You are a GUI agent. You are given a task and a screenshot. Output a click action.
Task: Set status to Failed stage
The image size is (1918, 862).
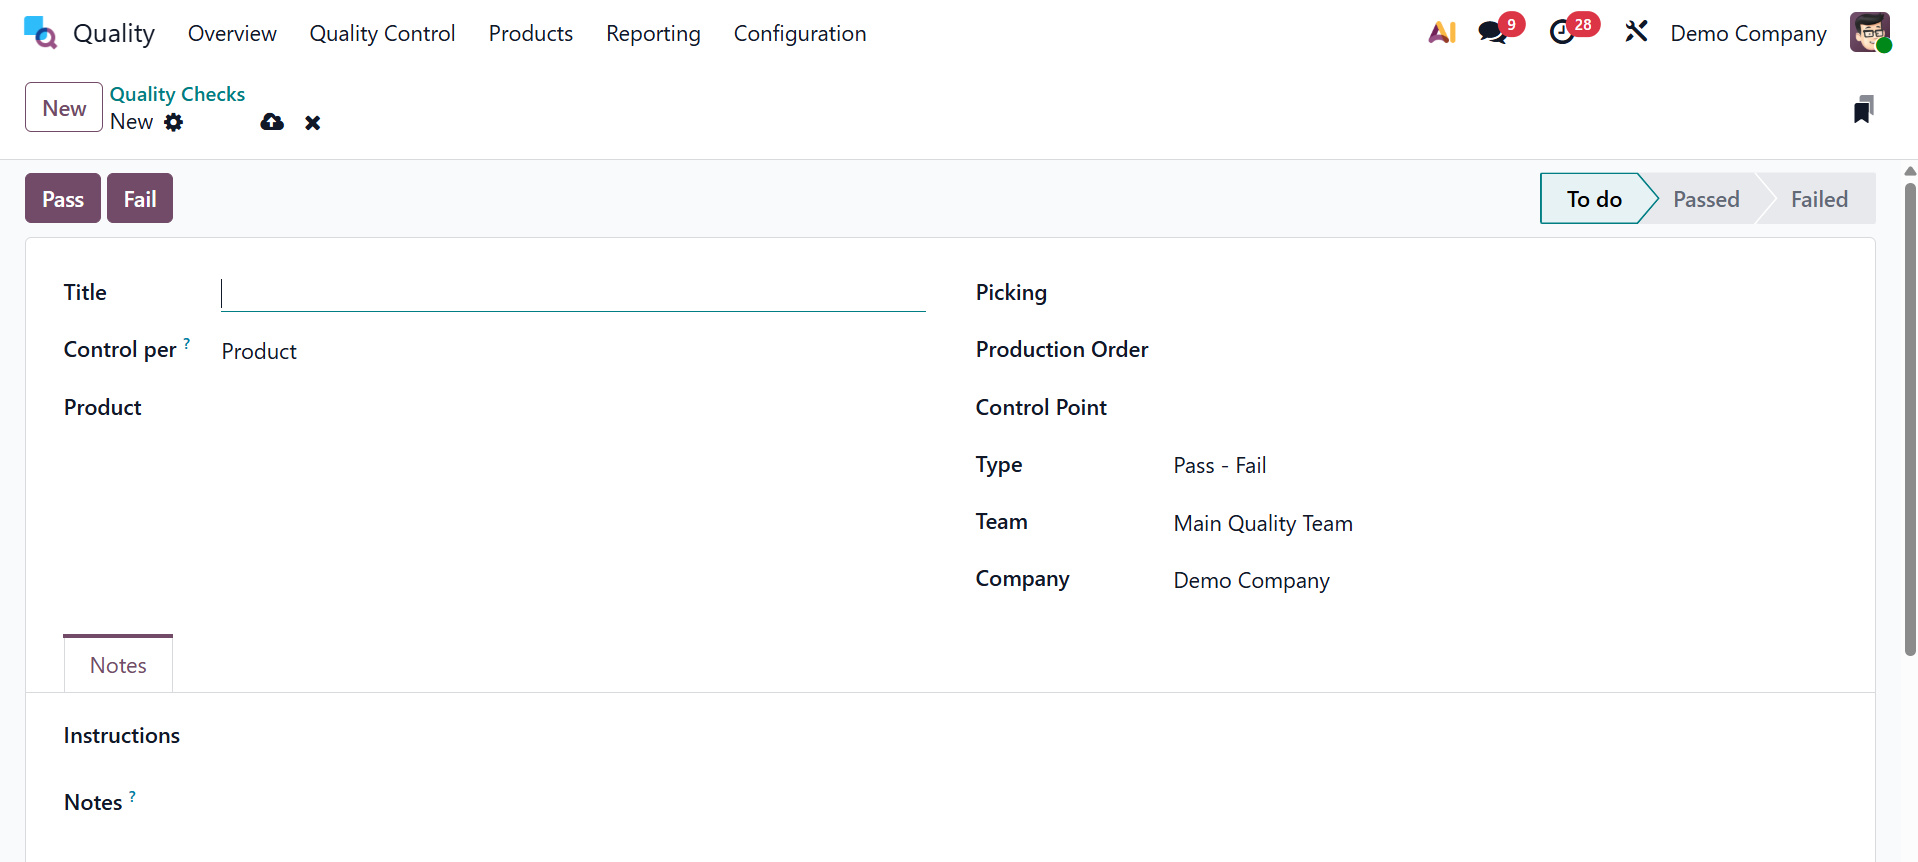tap(1818, 199)
